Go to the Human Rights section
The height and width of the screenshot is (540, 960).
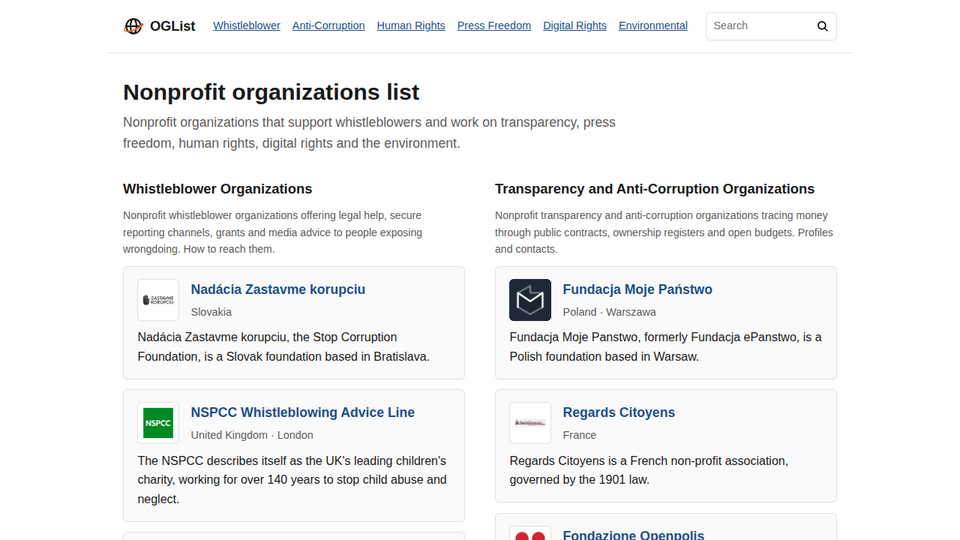tap(411, 26)
